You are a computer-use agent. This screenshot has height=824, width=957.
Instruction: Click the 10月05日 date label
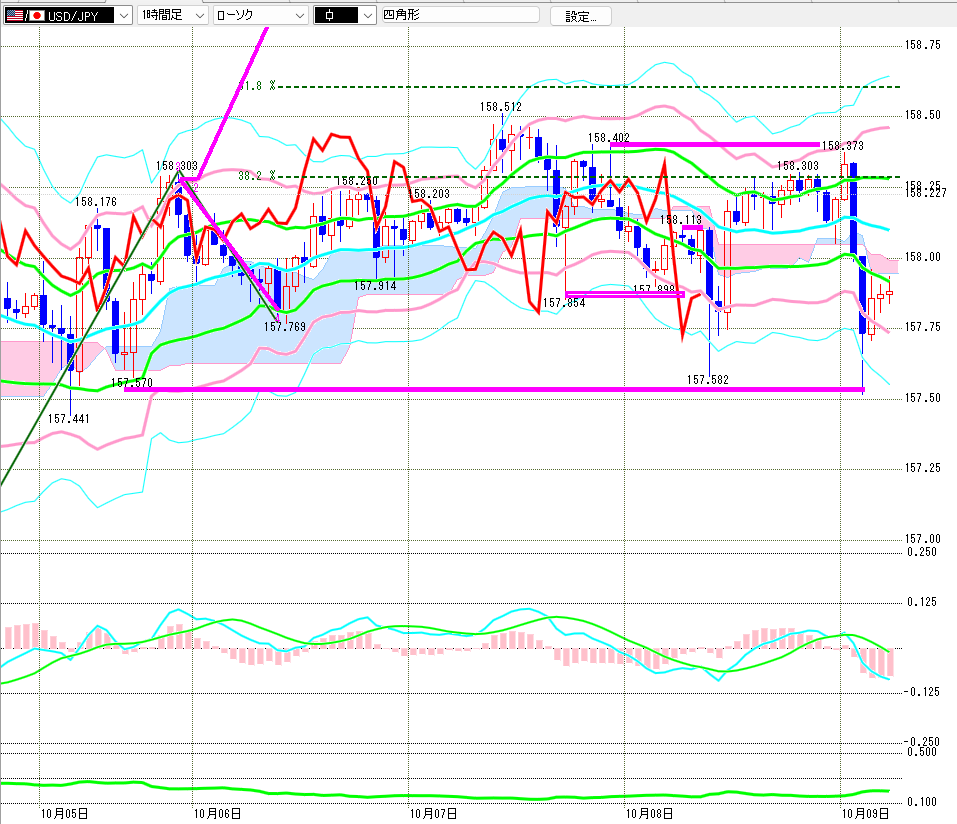coord(64,814)
